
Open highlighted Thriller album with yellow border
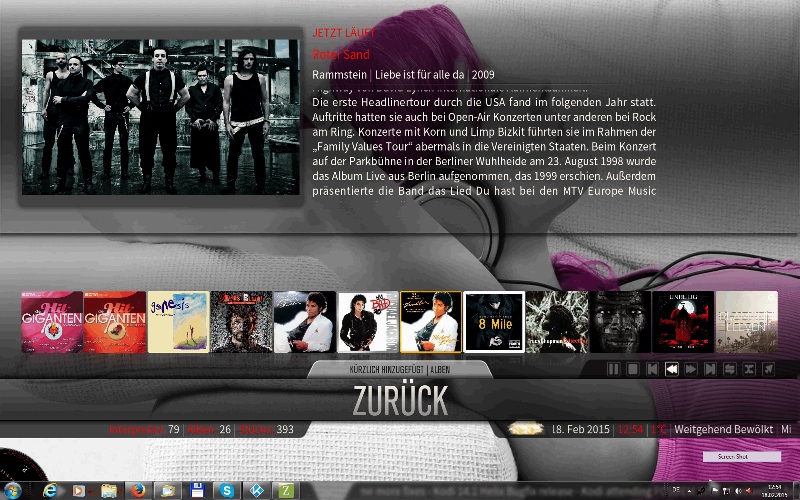coord(431,322)
